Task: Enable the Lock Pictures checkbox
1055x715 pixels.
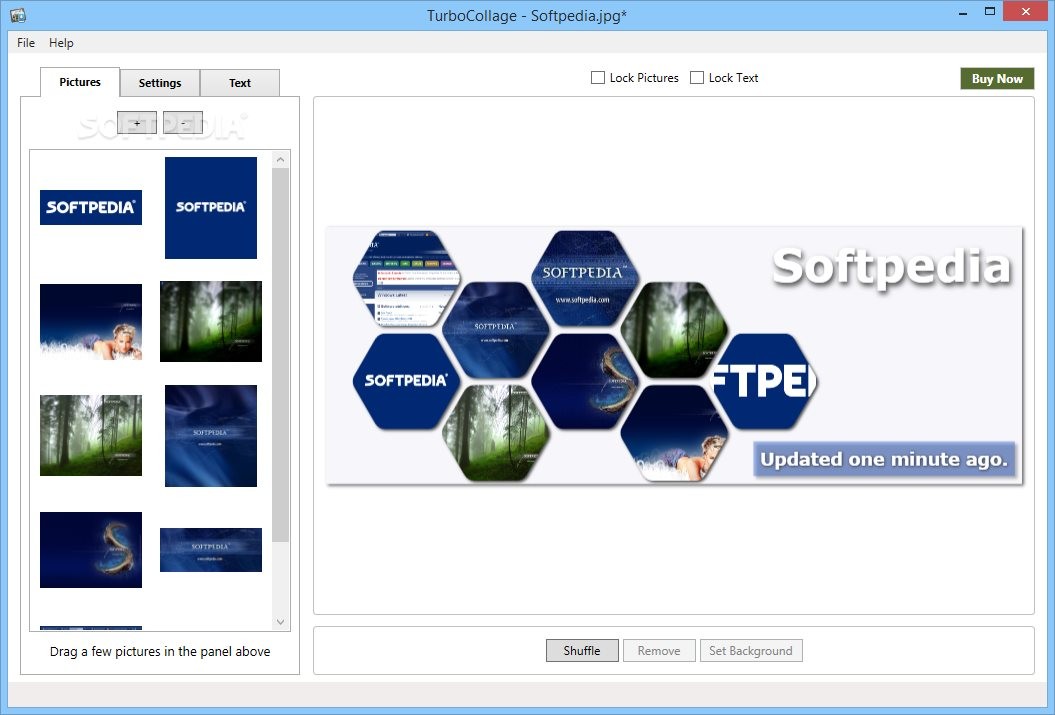Action: 597,77
